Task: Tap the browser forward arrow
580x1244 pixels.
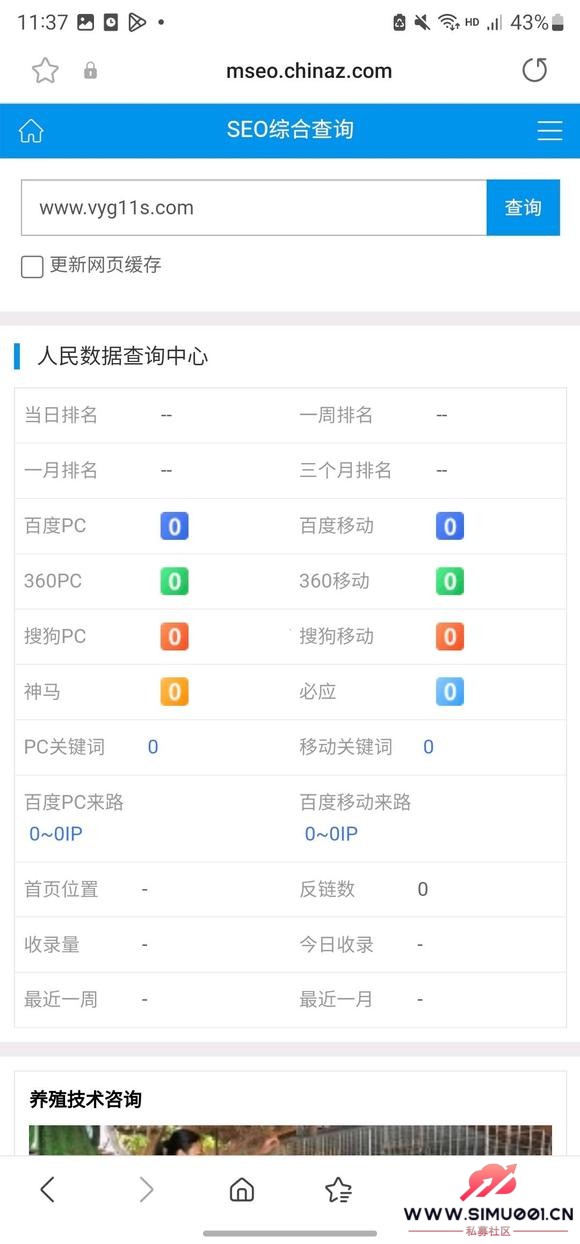Action: 146,1189
